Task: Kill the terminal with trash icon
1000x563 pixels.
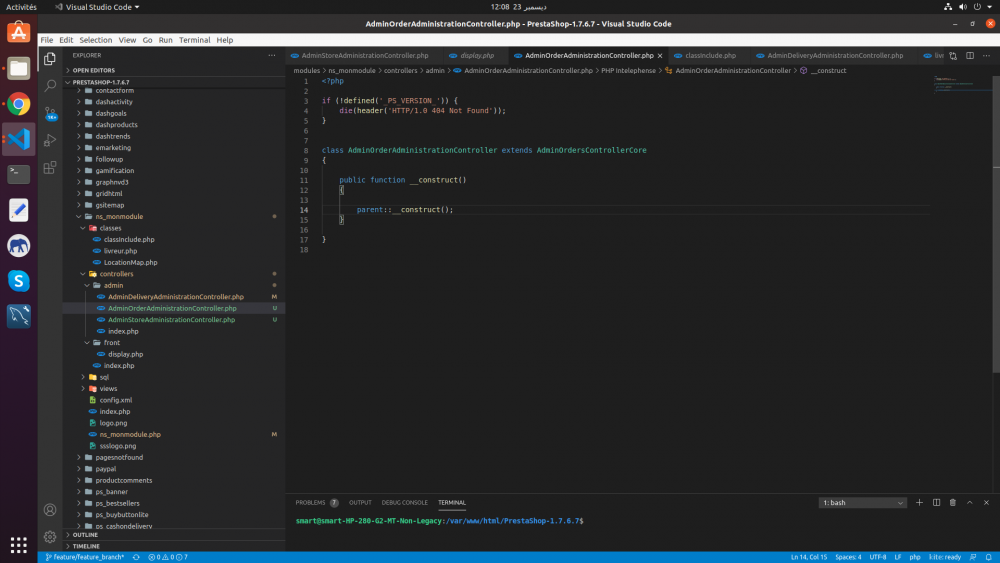Action: pyautogui.click(x=952, y=502)
